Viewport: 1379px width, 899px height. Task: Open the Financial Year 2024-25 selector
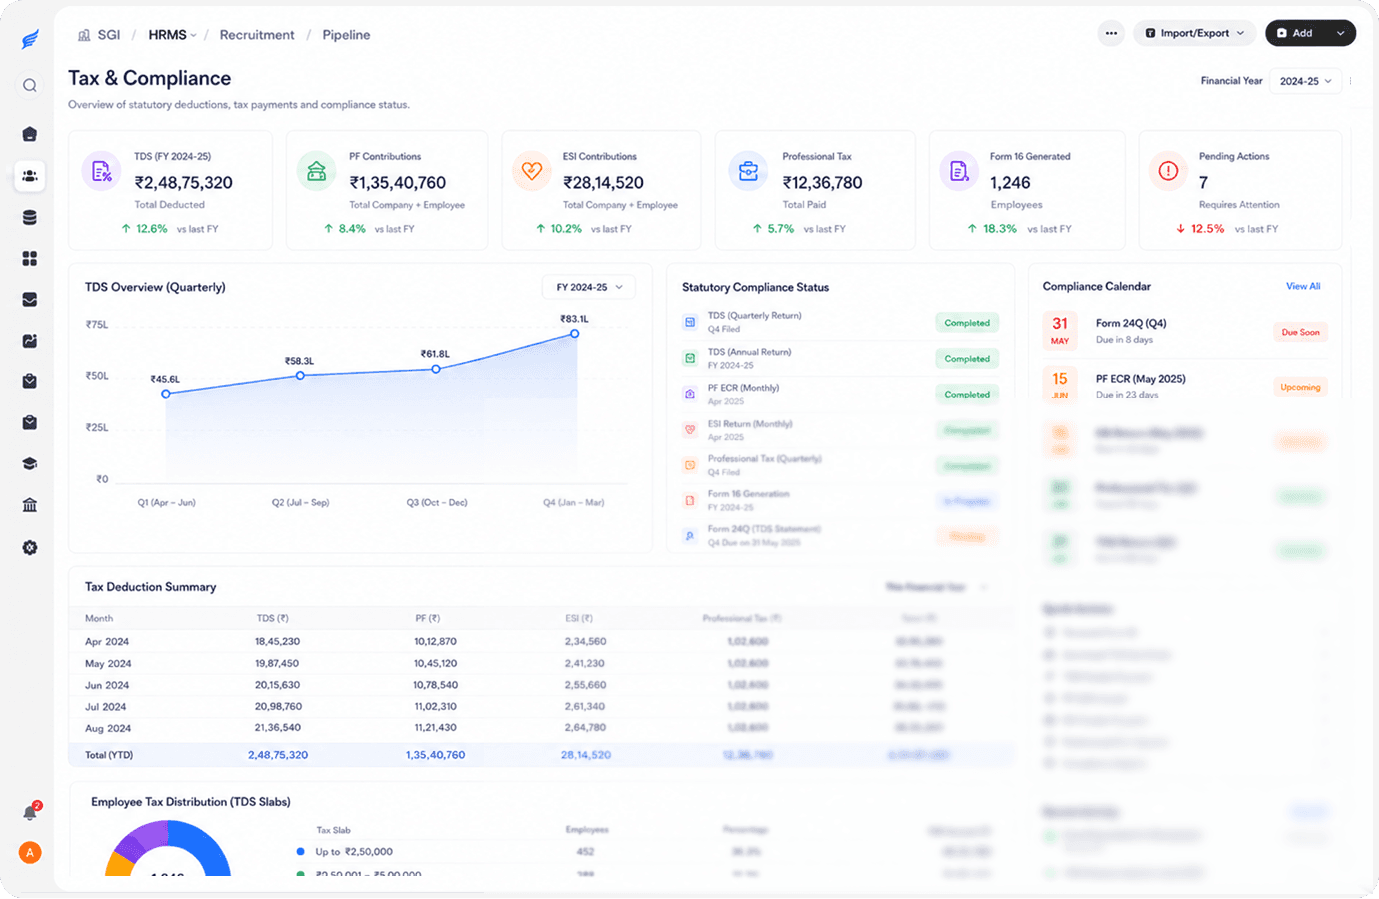pos(1305,81)
